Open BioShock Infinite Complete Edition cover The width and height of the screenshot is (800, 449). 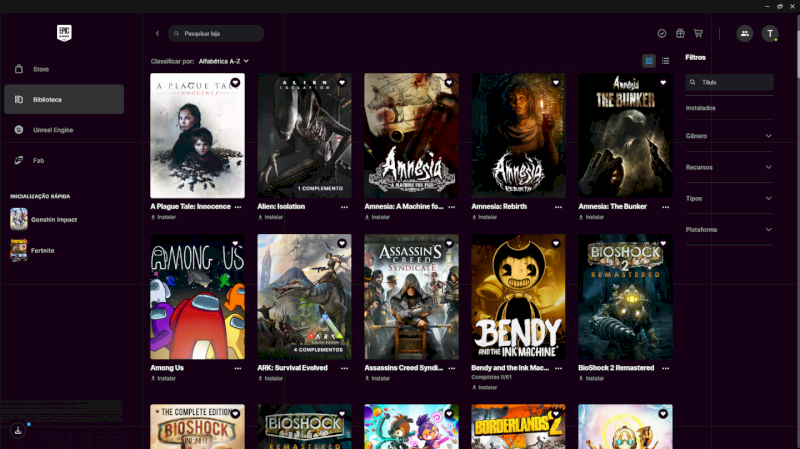tap(197, 427)
